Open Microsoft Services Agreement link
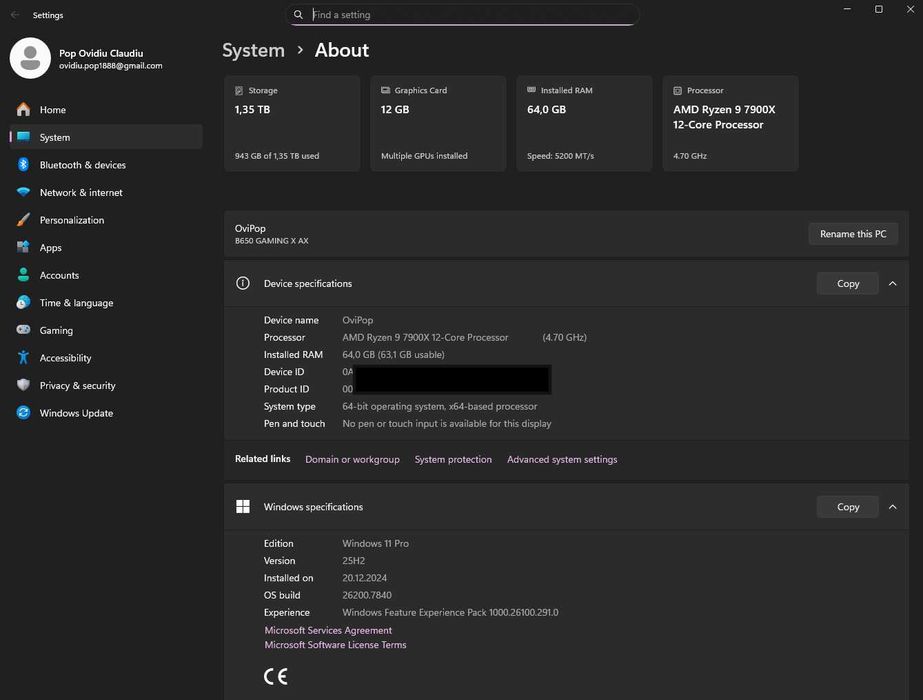Screen dimensions: 923x700 tap(328, 630)
